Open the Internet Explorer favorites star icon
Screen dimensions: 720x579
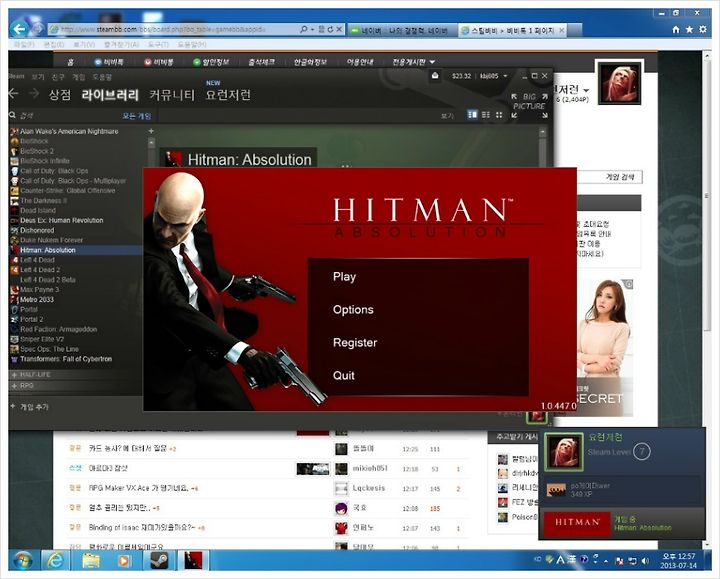pos(689,29)
